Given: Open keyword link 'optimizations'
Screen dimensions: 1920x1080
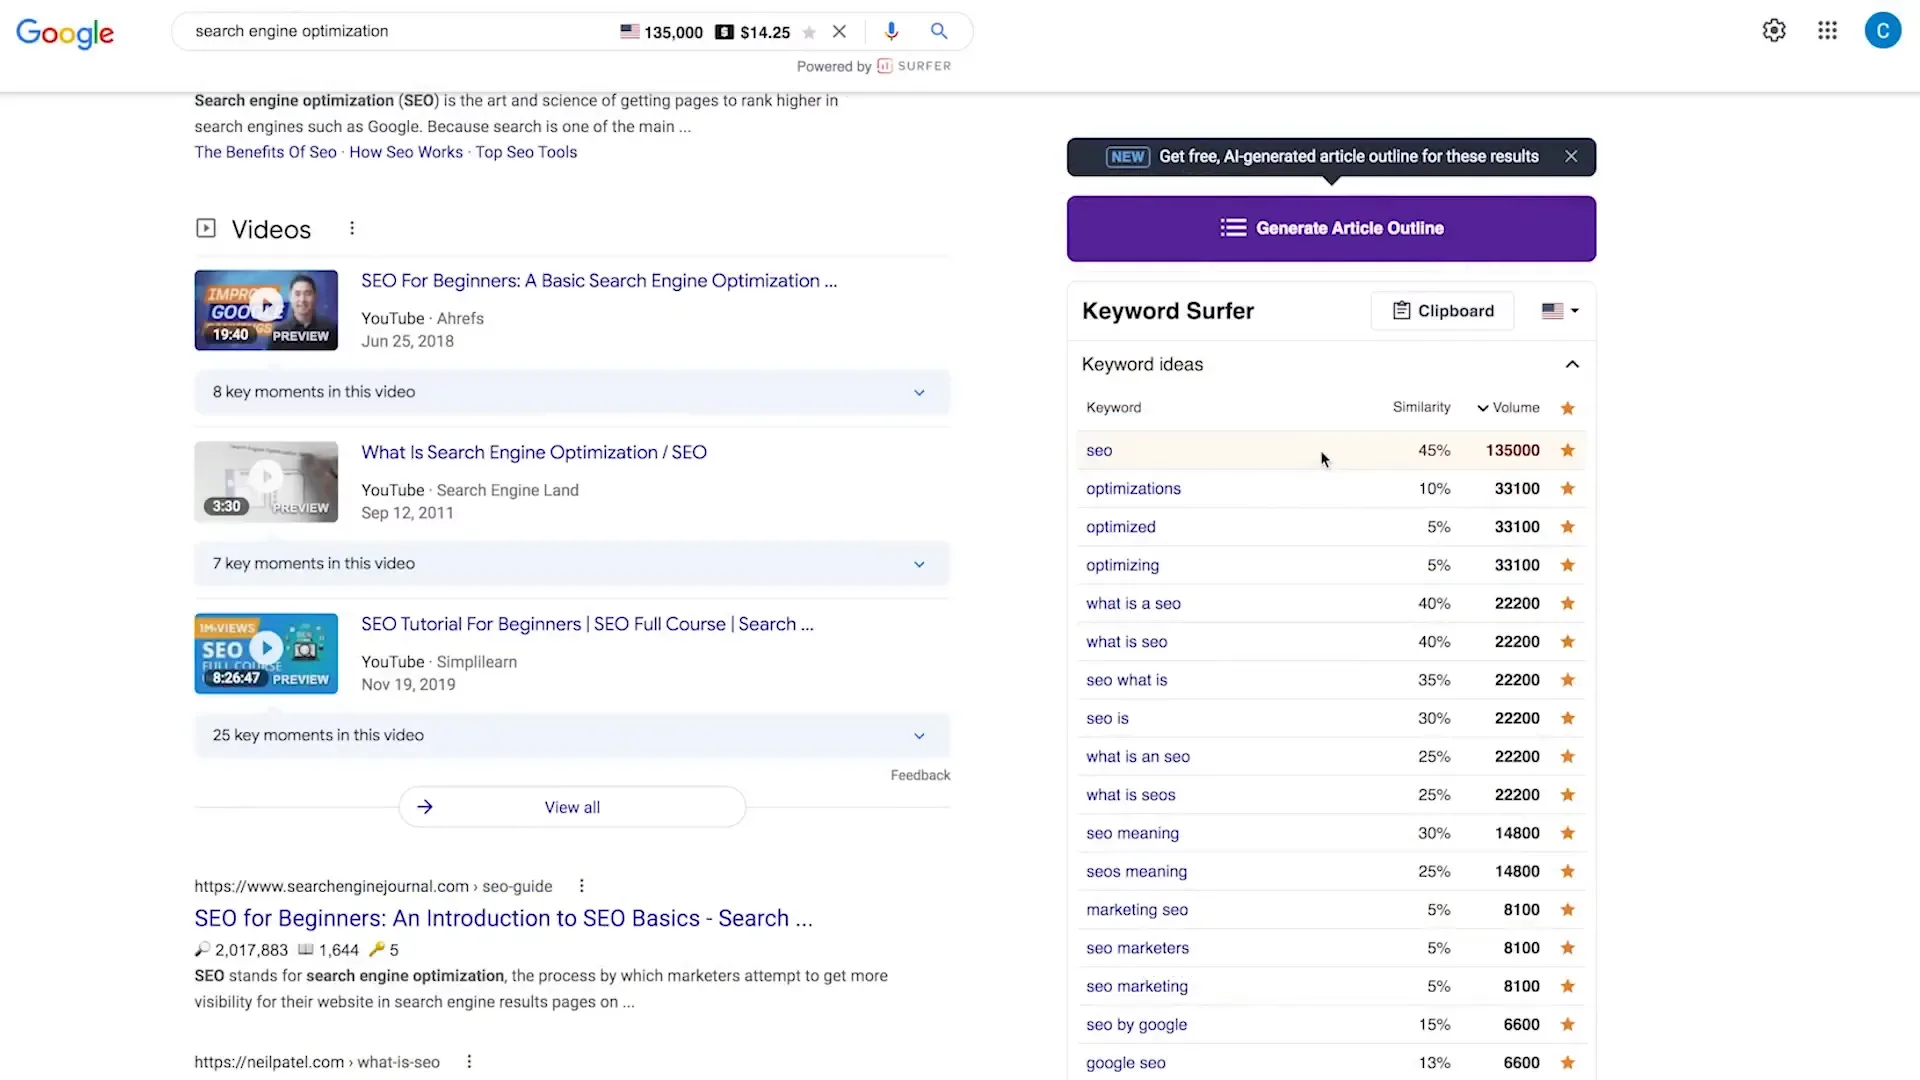Looking at the screenshot, I should pyautogui.click(x=1133, y=489).
